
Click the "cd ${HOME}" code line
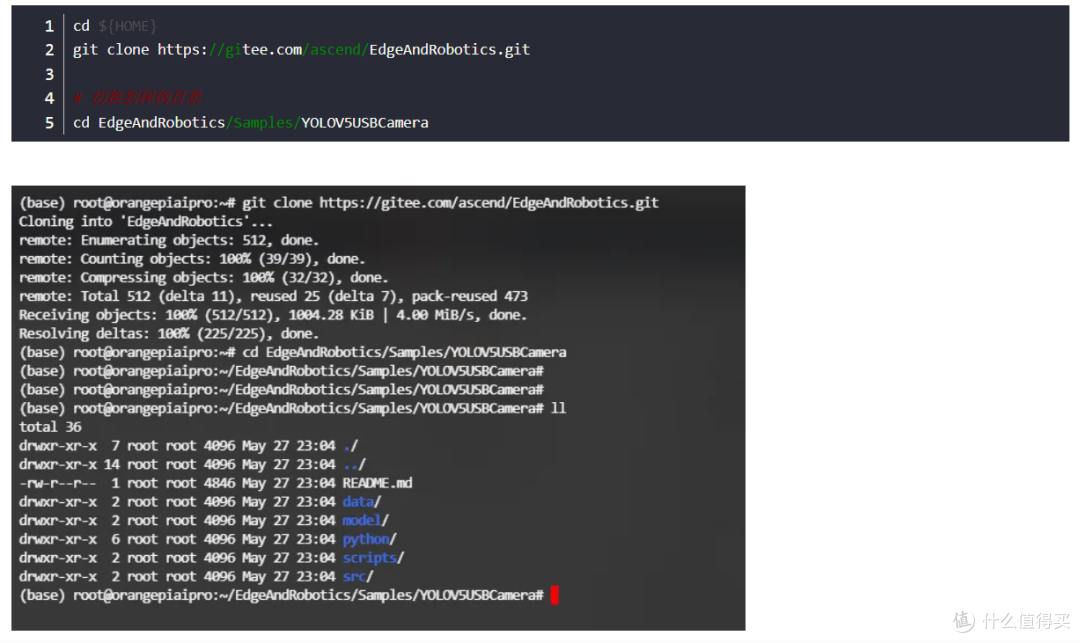[x=115, y=26]
